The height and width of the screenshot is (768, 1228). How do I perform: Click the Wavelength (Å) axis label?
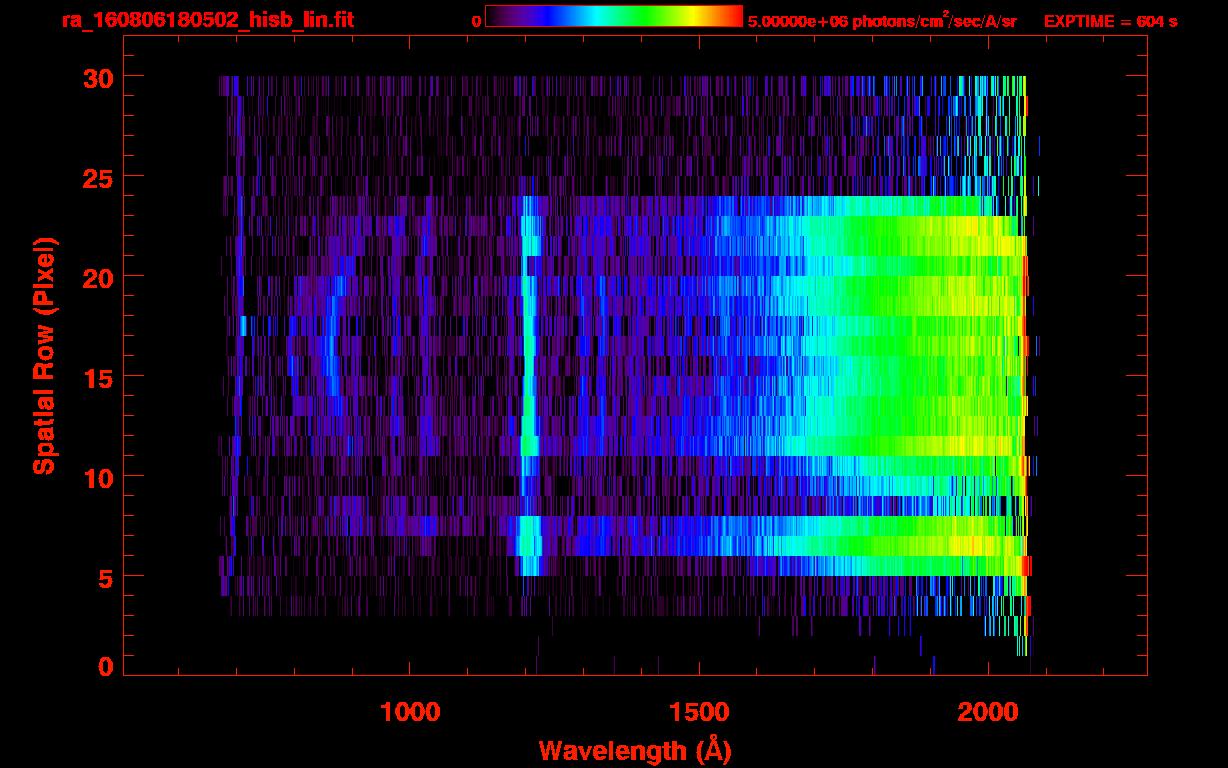[x=636, y=749]
